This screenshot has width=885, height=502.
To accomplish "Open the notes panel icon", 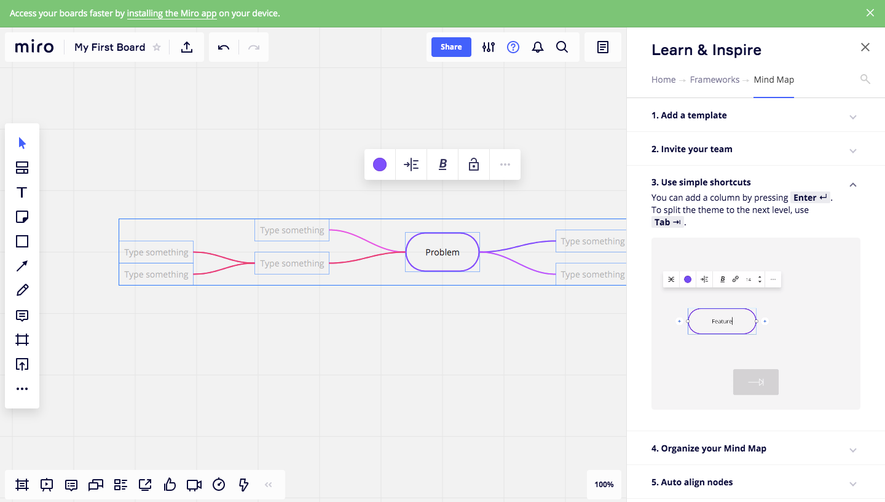I will (603, 47).
